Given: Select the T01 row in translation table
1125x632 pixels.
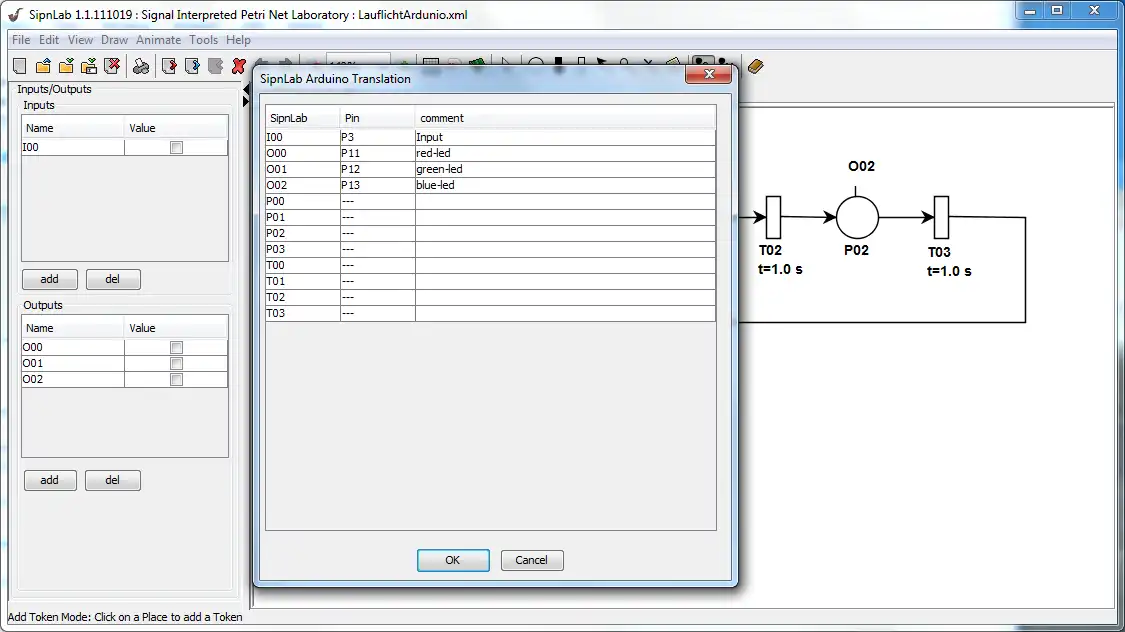Looking at the screenshot, I should click(491, 281).
